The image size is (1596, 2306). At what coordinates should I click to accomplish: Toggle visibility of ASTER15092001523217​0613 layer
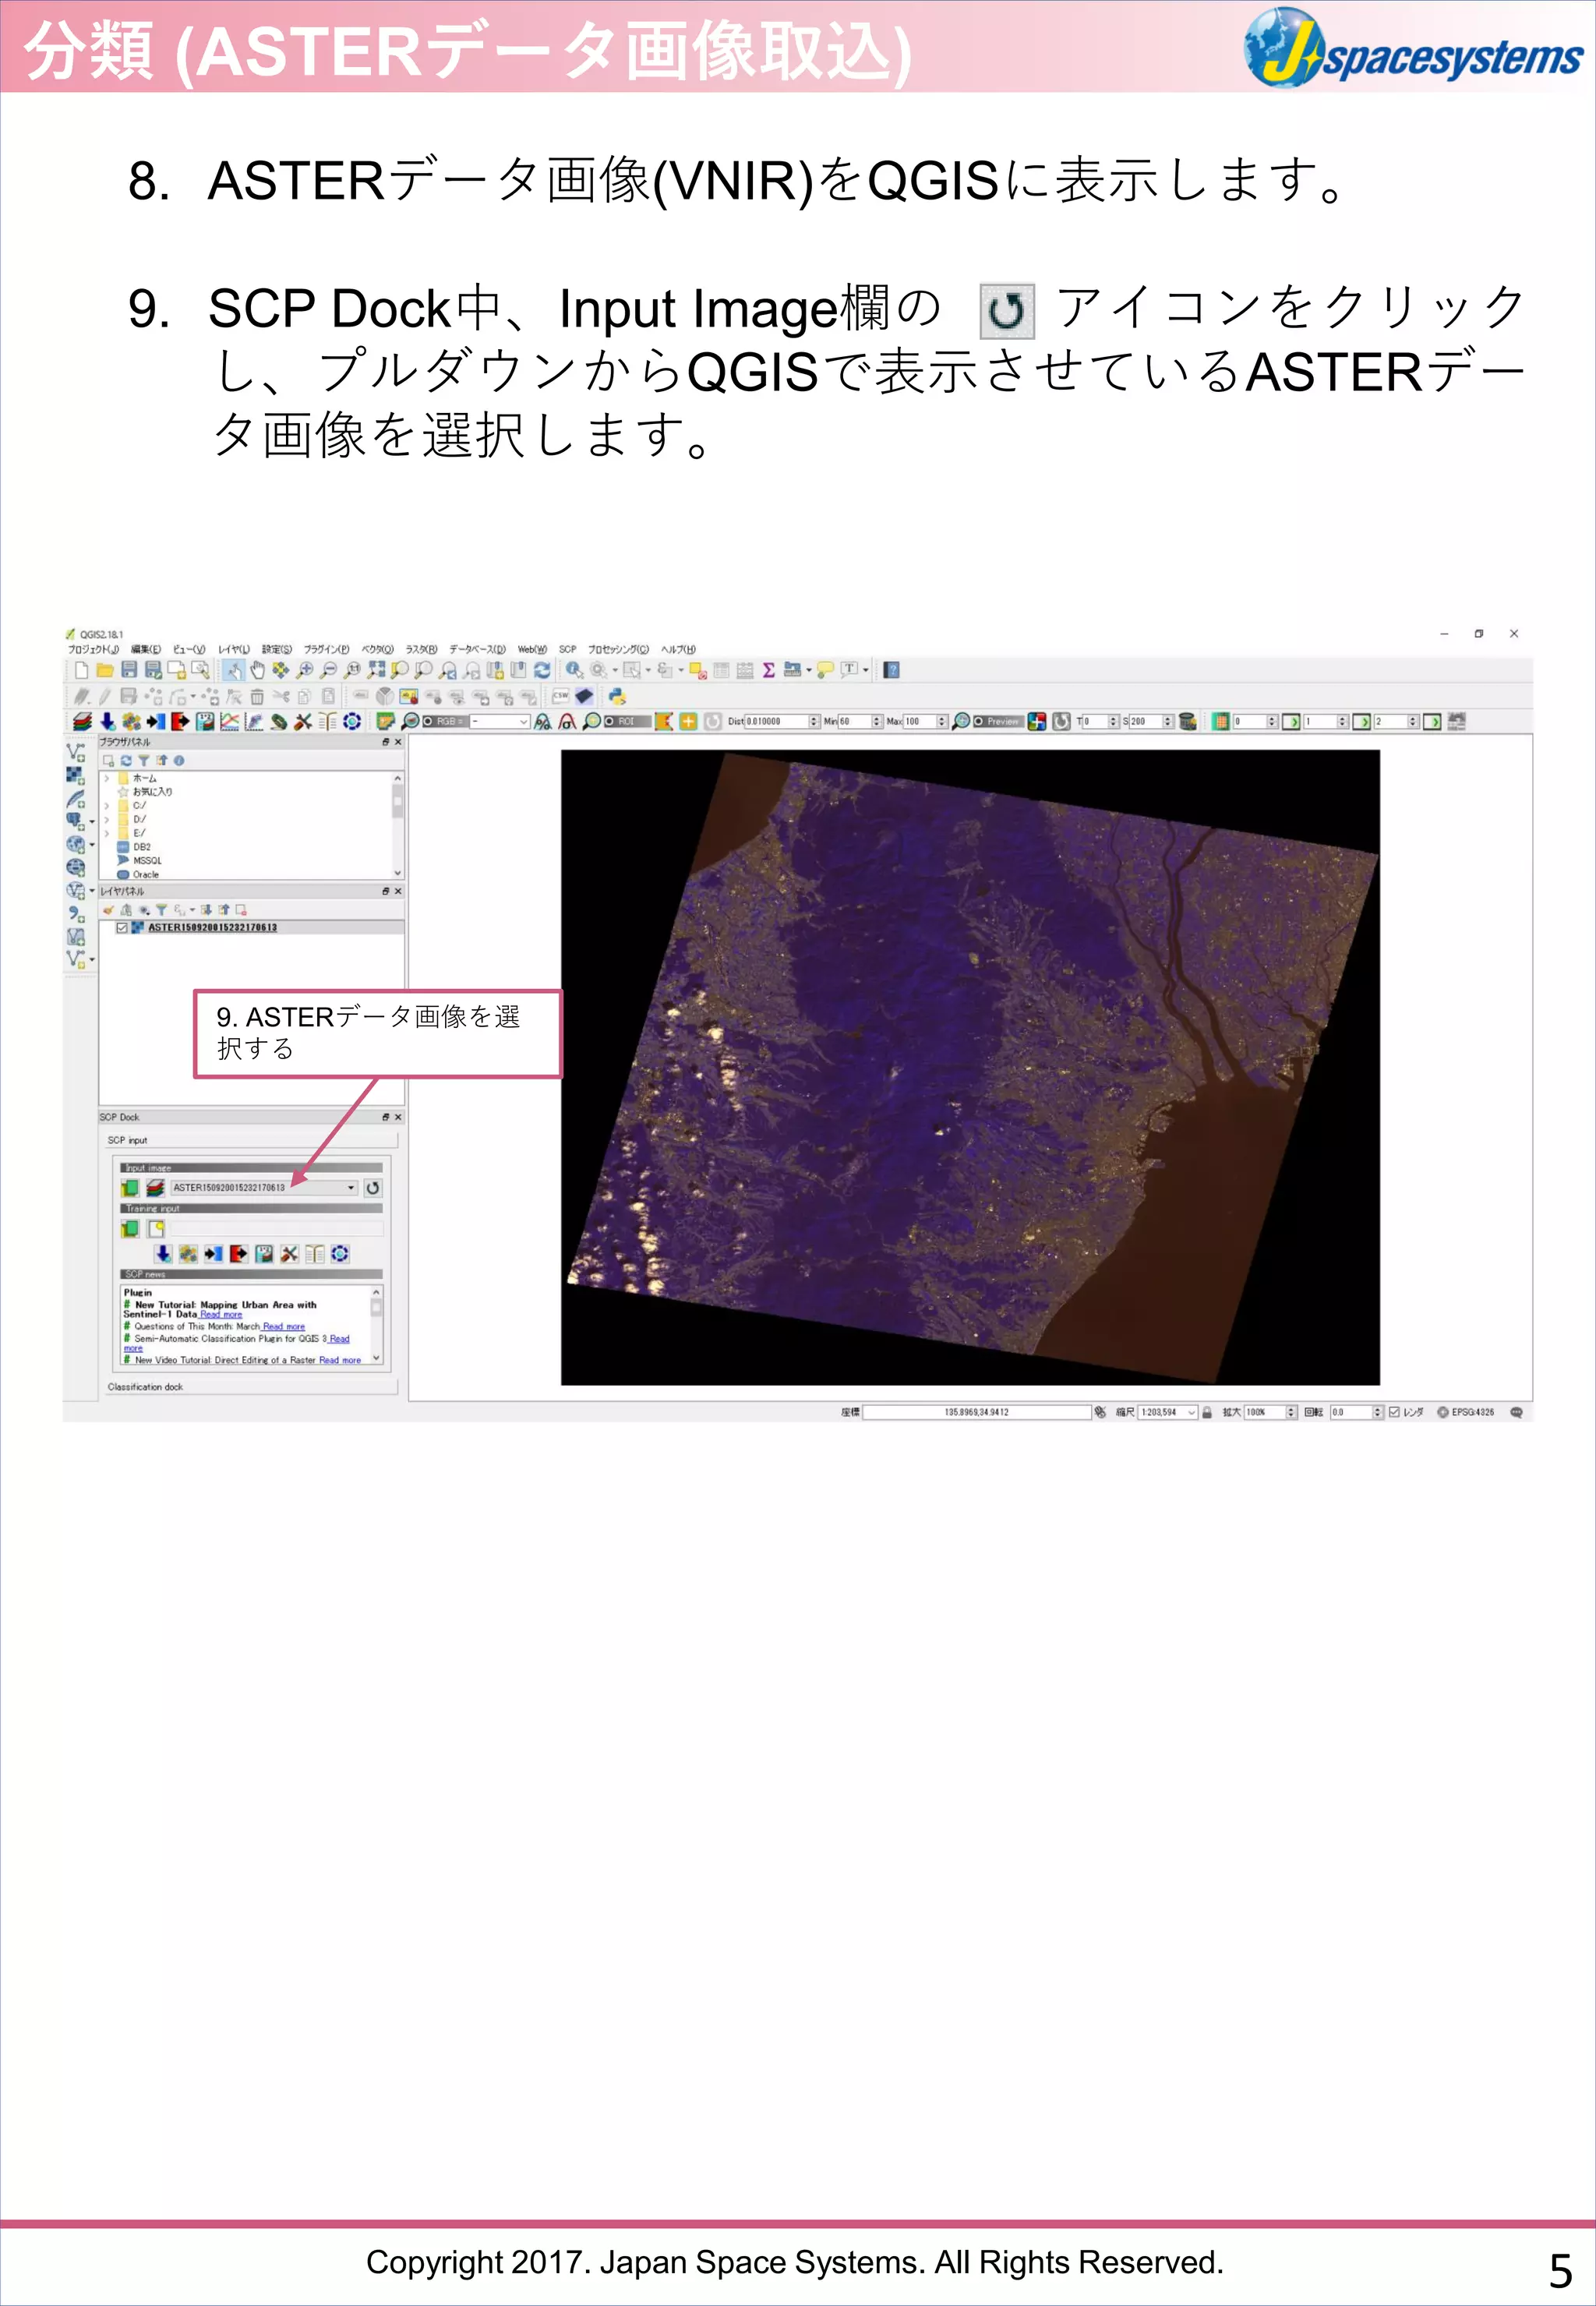tap(122, 928)
